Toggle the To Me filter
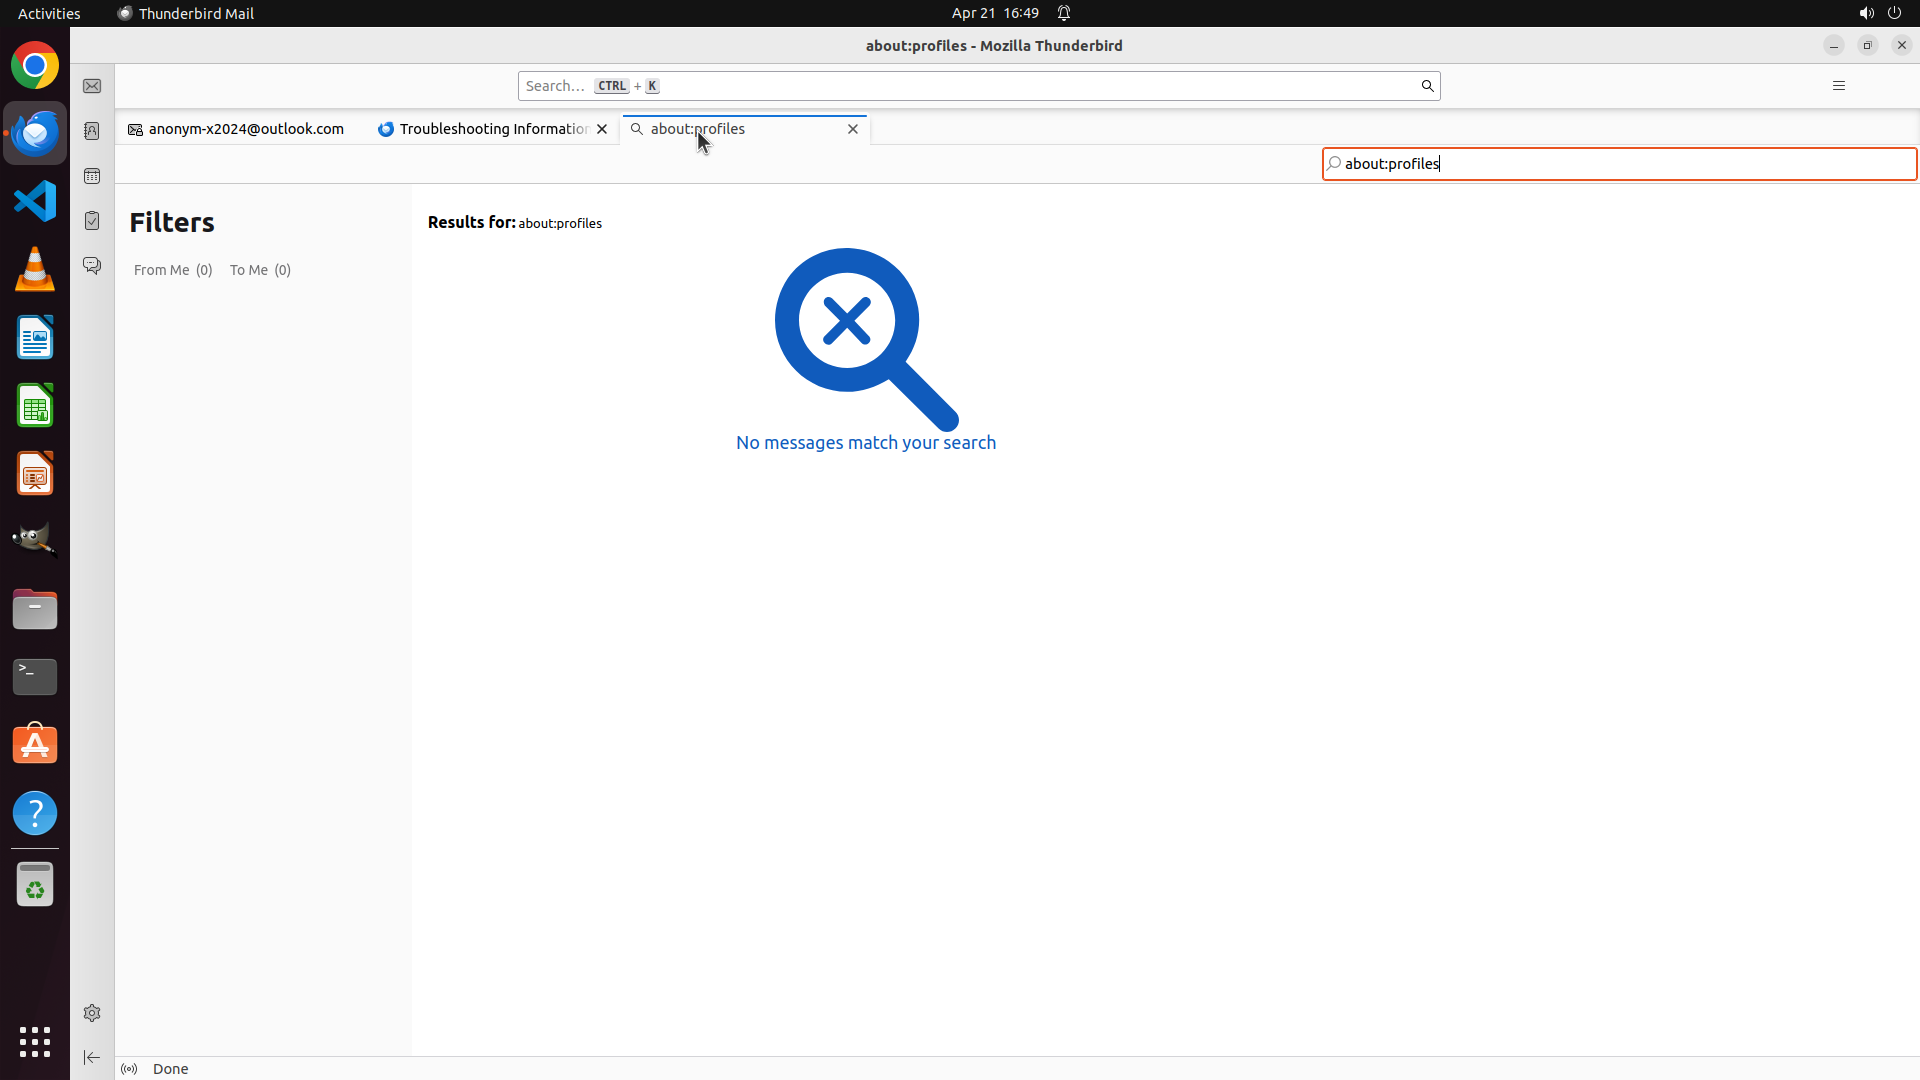The height and width of the screenshot is (1080, 1920). (x=260, y=270)
